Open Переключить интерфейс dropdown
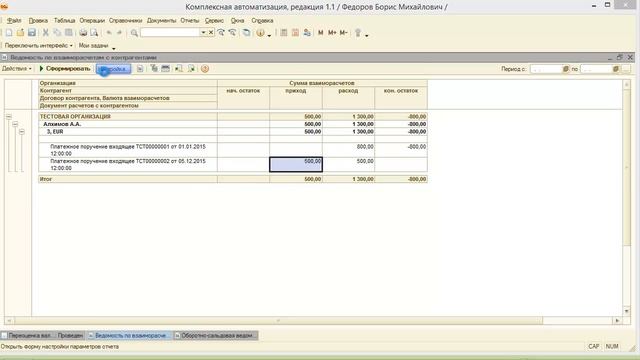The width and height of the screenshot is (640, 360). [39, 45]
